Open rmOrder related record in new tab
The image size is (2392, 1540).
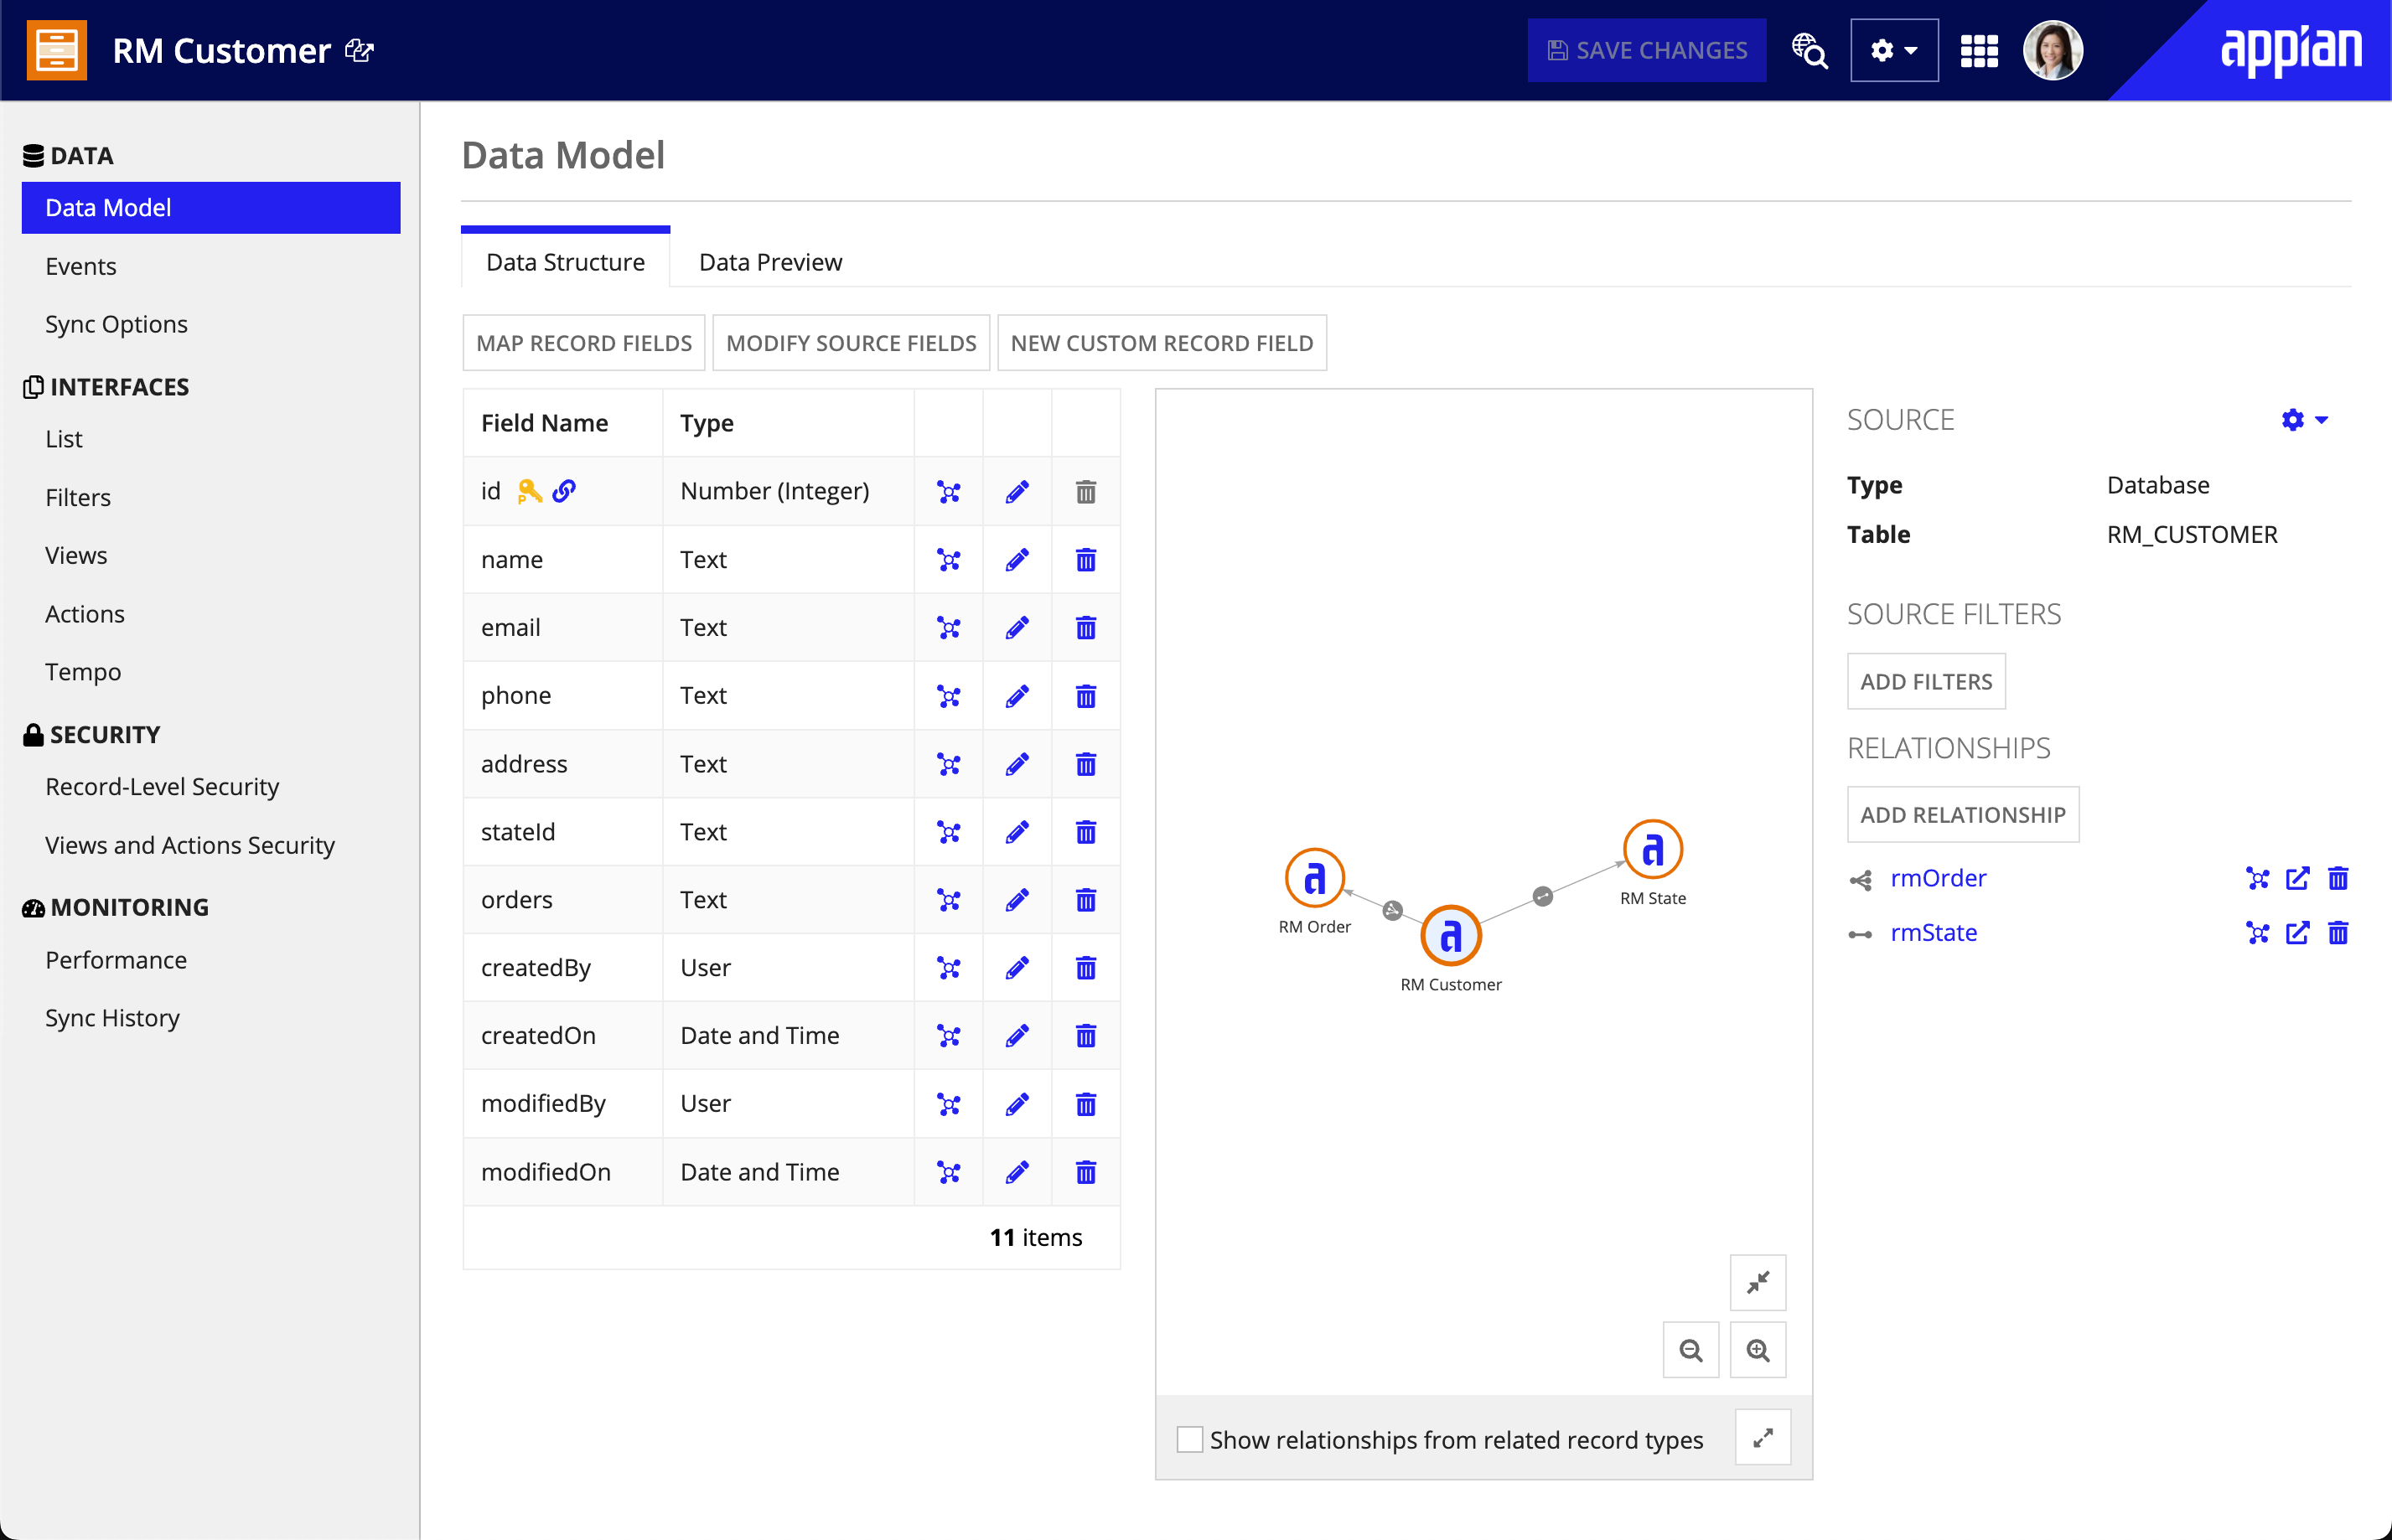coord(2297,878)
